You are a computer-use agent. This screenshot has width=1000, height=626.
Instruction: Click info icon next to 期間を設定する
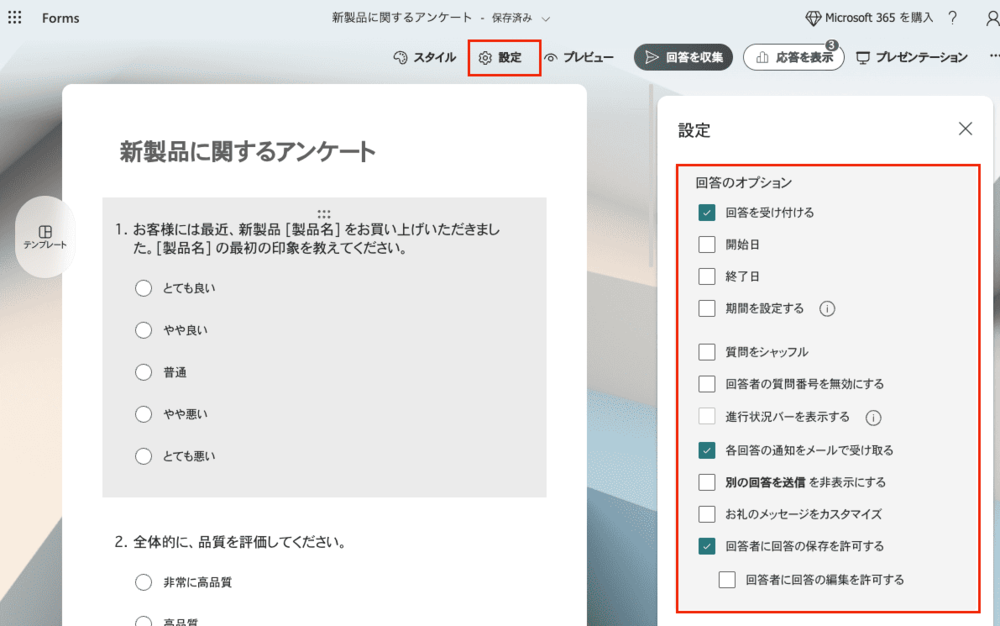pos(827,309)
